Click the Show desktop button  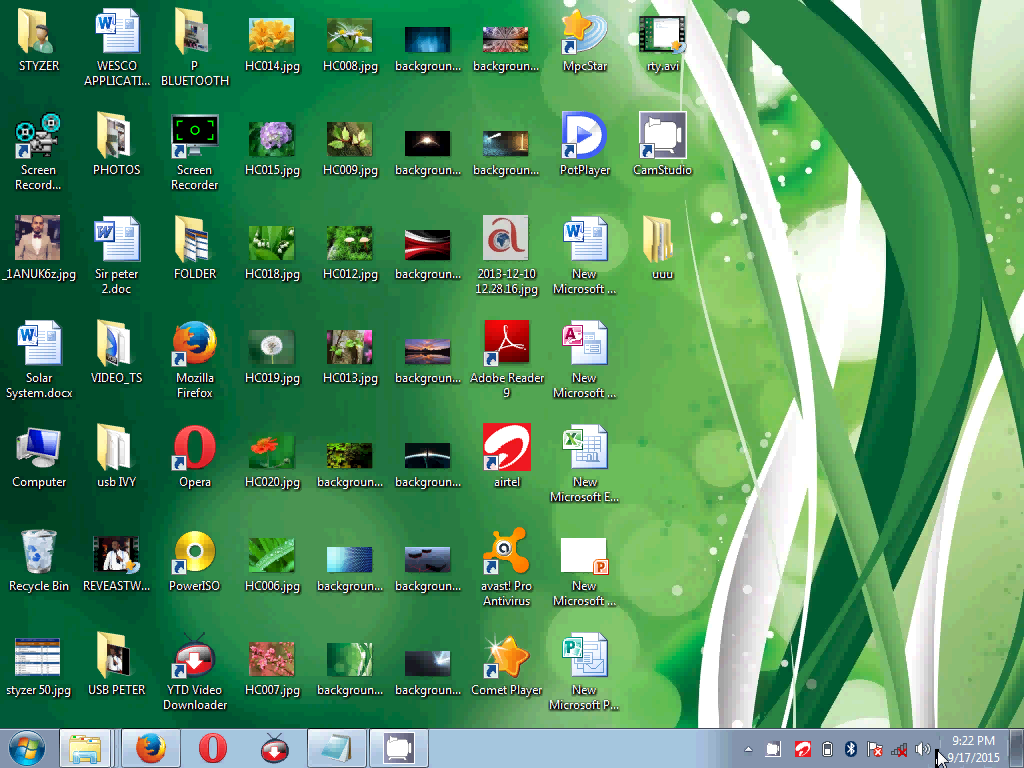[1017, 748]
